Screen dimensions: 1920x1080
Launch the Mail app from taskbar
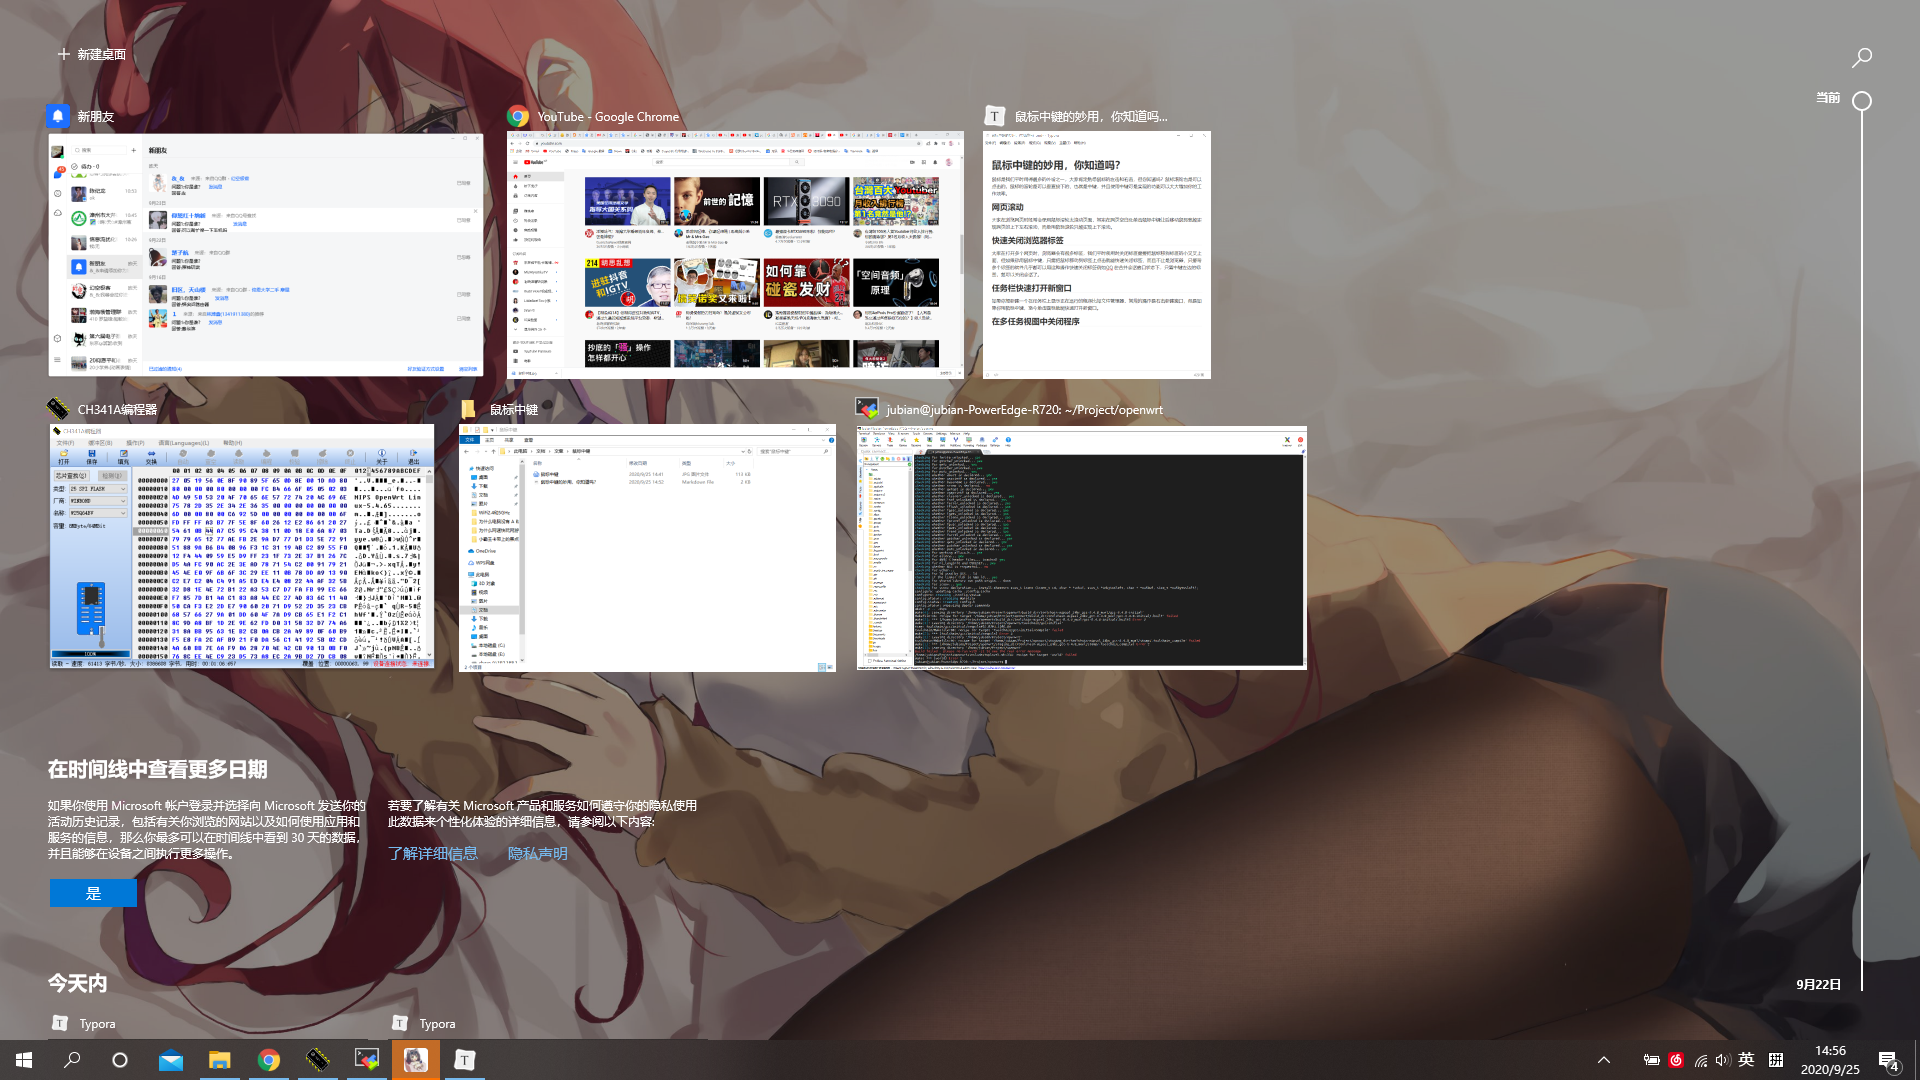(171, 1060)
